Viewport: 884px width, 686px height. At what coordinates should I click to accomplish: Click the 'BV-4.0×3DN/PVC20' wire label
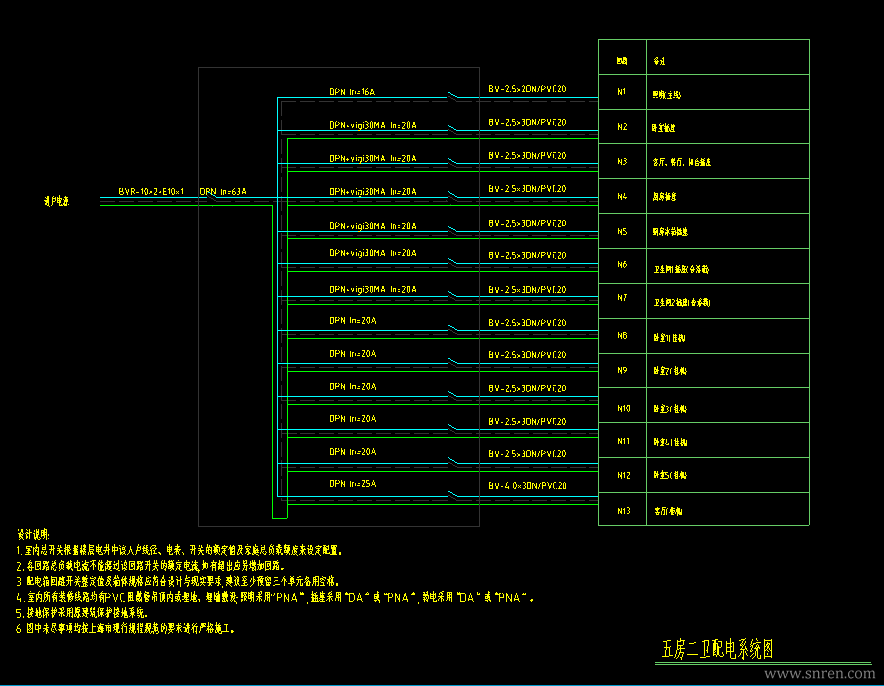[x=527, y=485]
